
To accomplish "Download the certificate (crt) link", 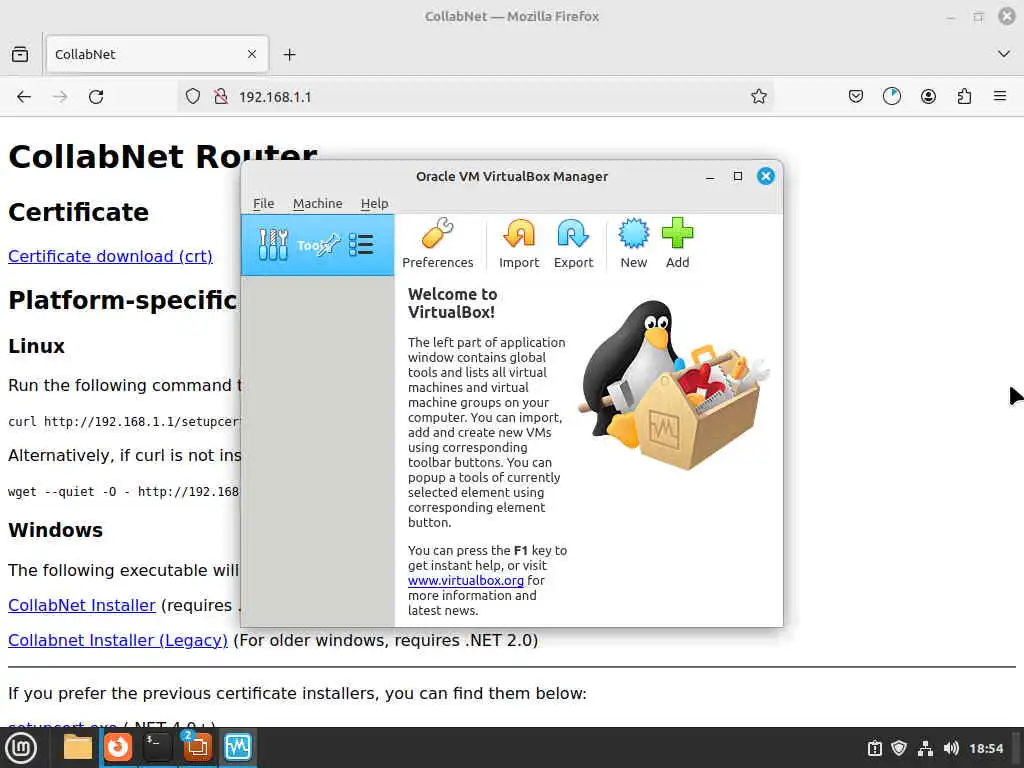I will (x=110, y=256).
